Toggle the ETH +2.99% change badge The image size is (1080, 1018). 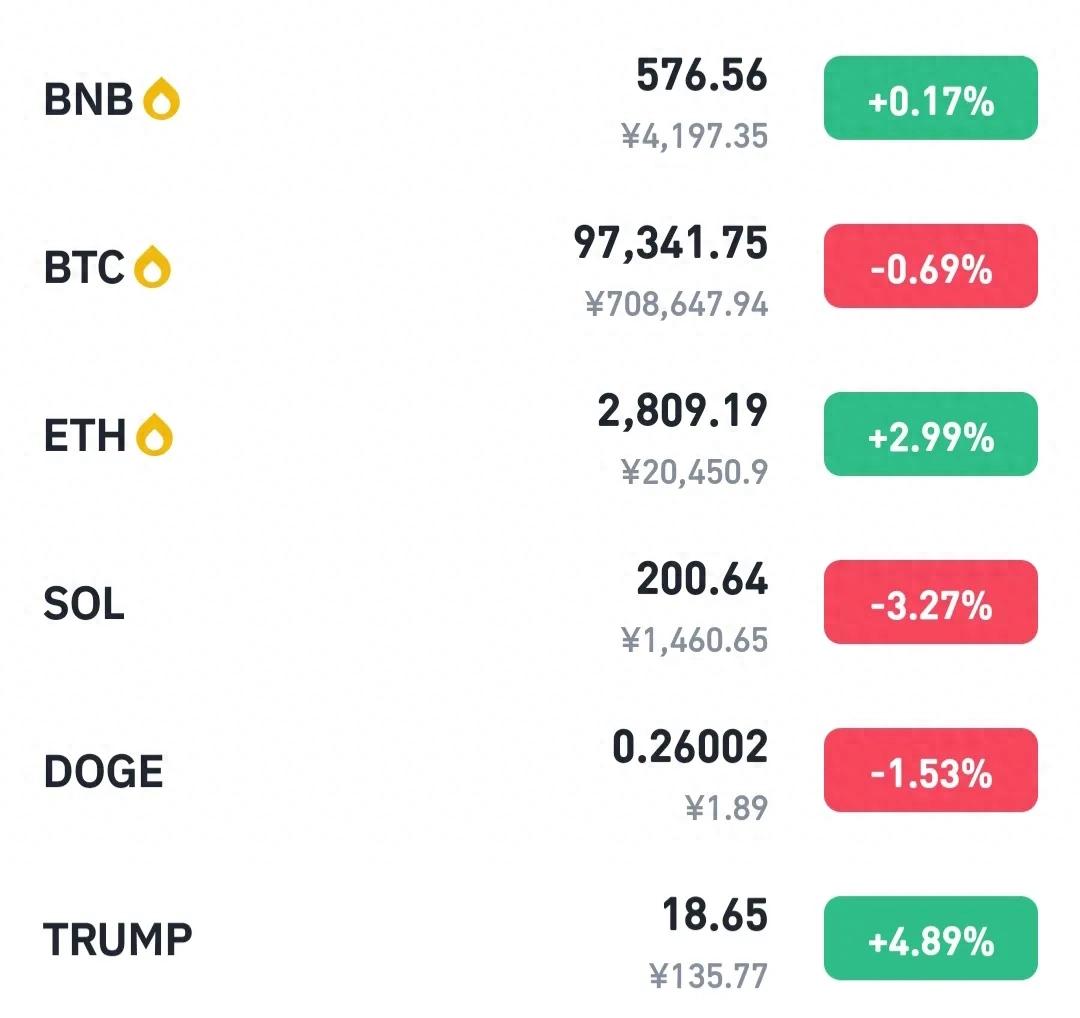coord(931,434)
